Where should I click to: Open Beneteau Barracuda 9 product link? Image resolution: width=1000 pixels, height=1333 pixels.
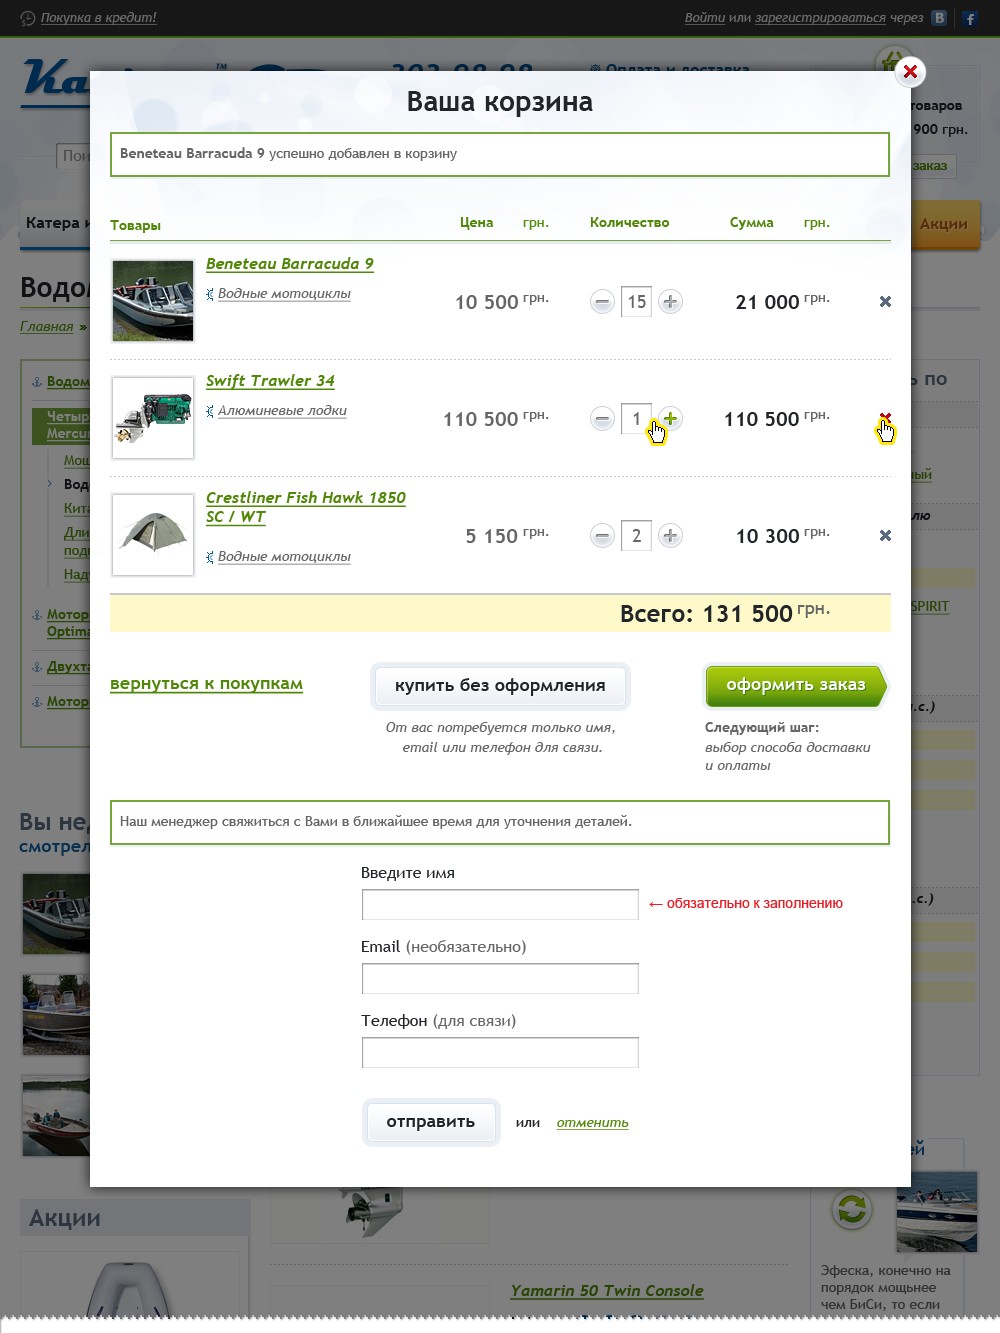(x=289, y=264)
